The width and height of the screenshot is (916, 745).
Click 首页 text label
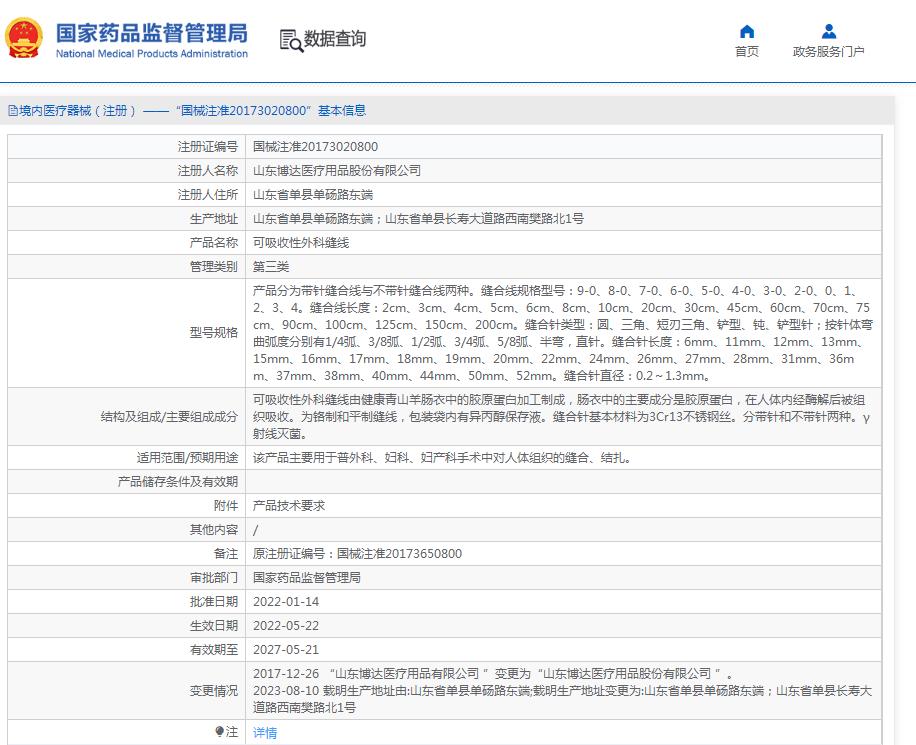[x=747, y=51]
